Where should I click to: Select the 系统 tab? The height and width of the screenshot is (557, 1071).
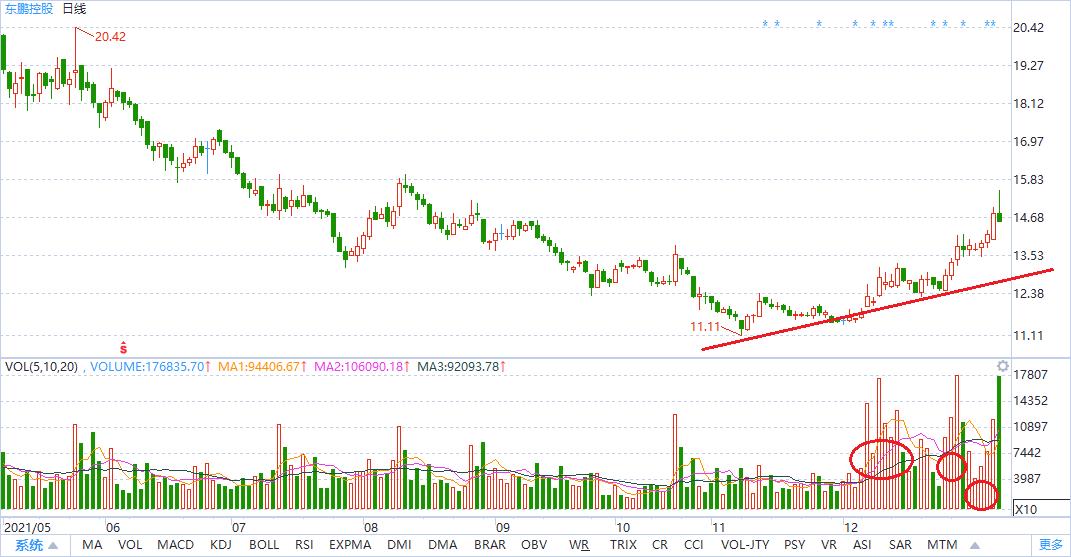point(29,545)
